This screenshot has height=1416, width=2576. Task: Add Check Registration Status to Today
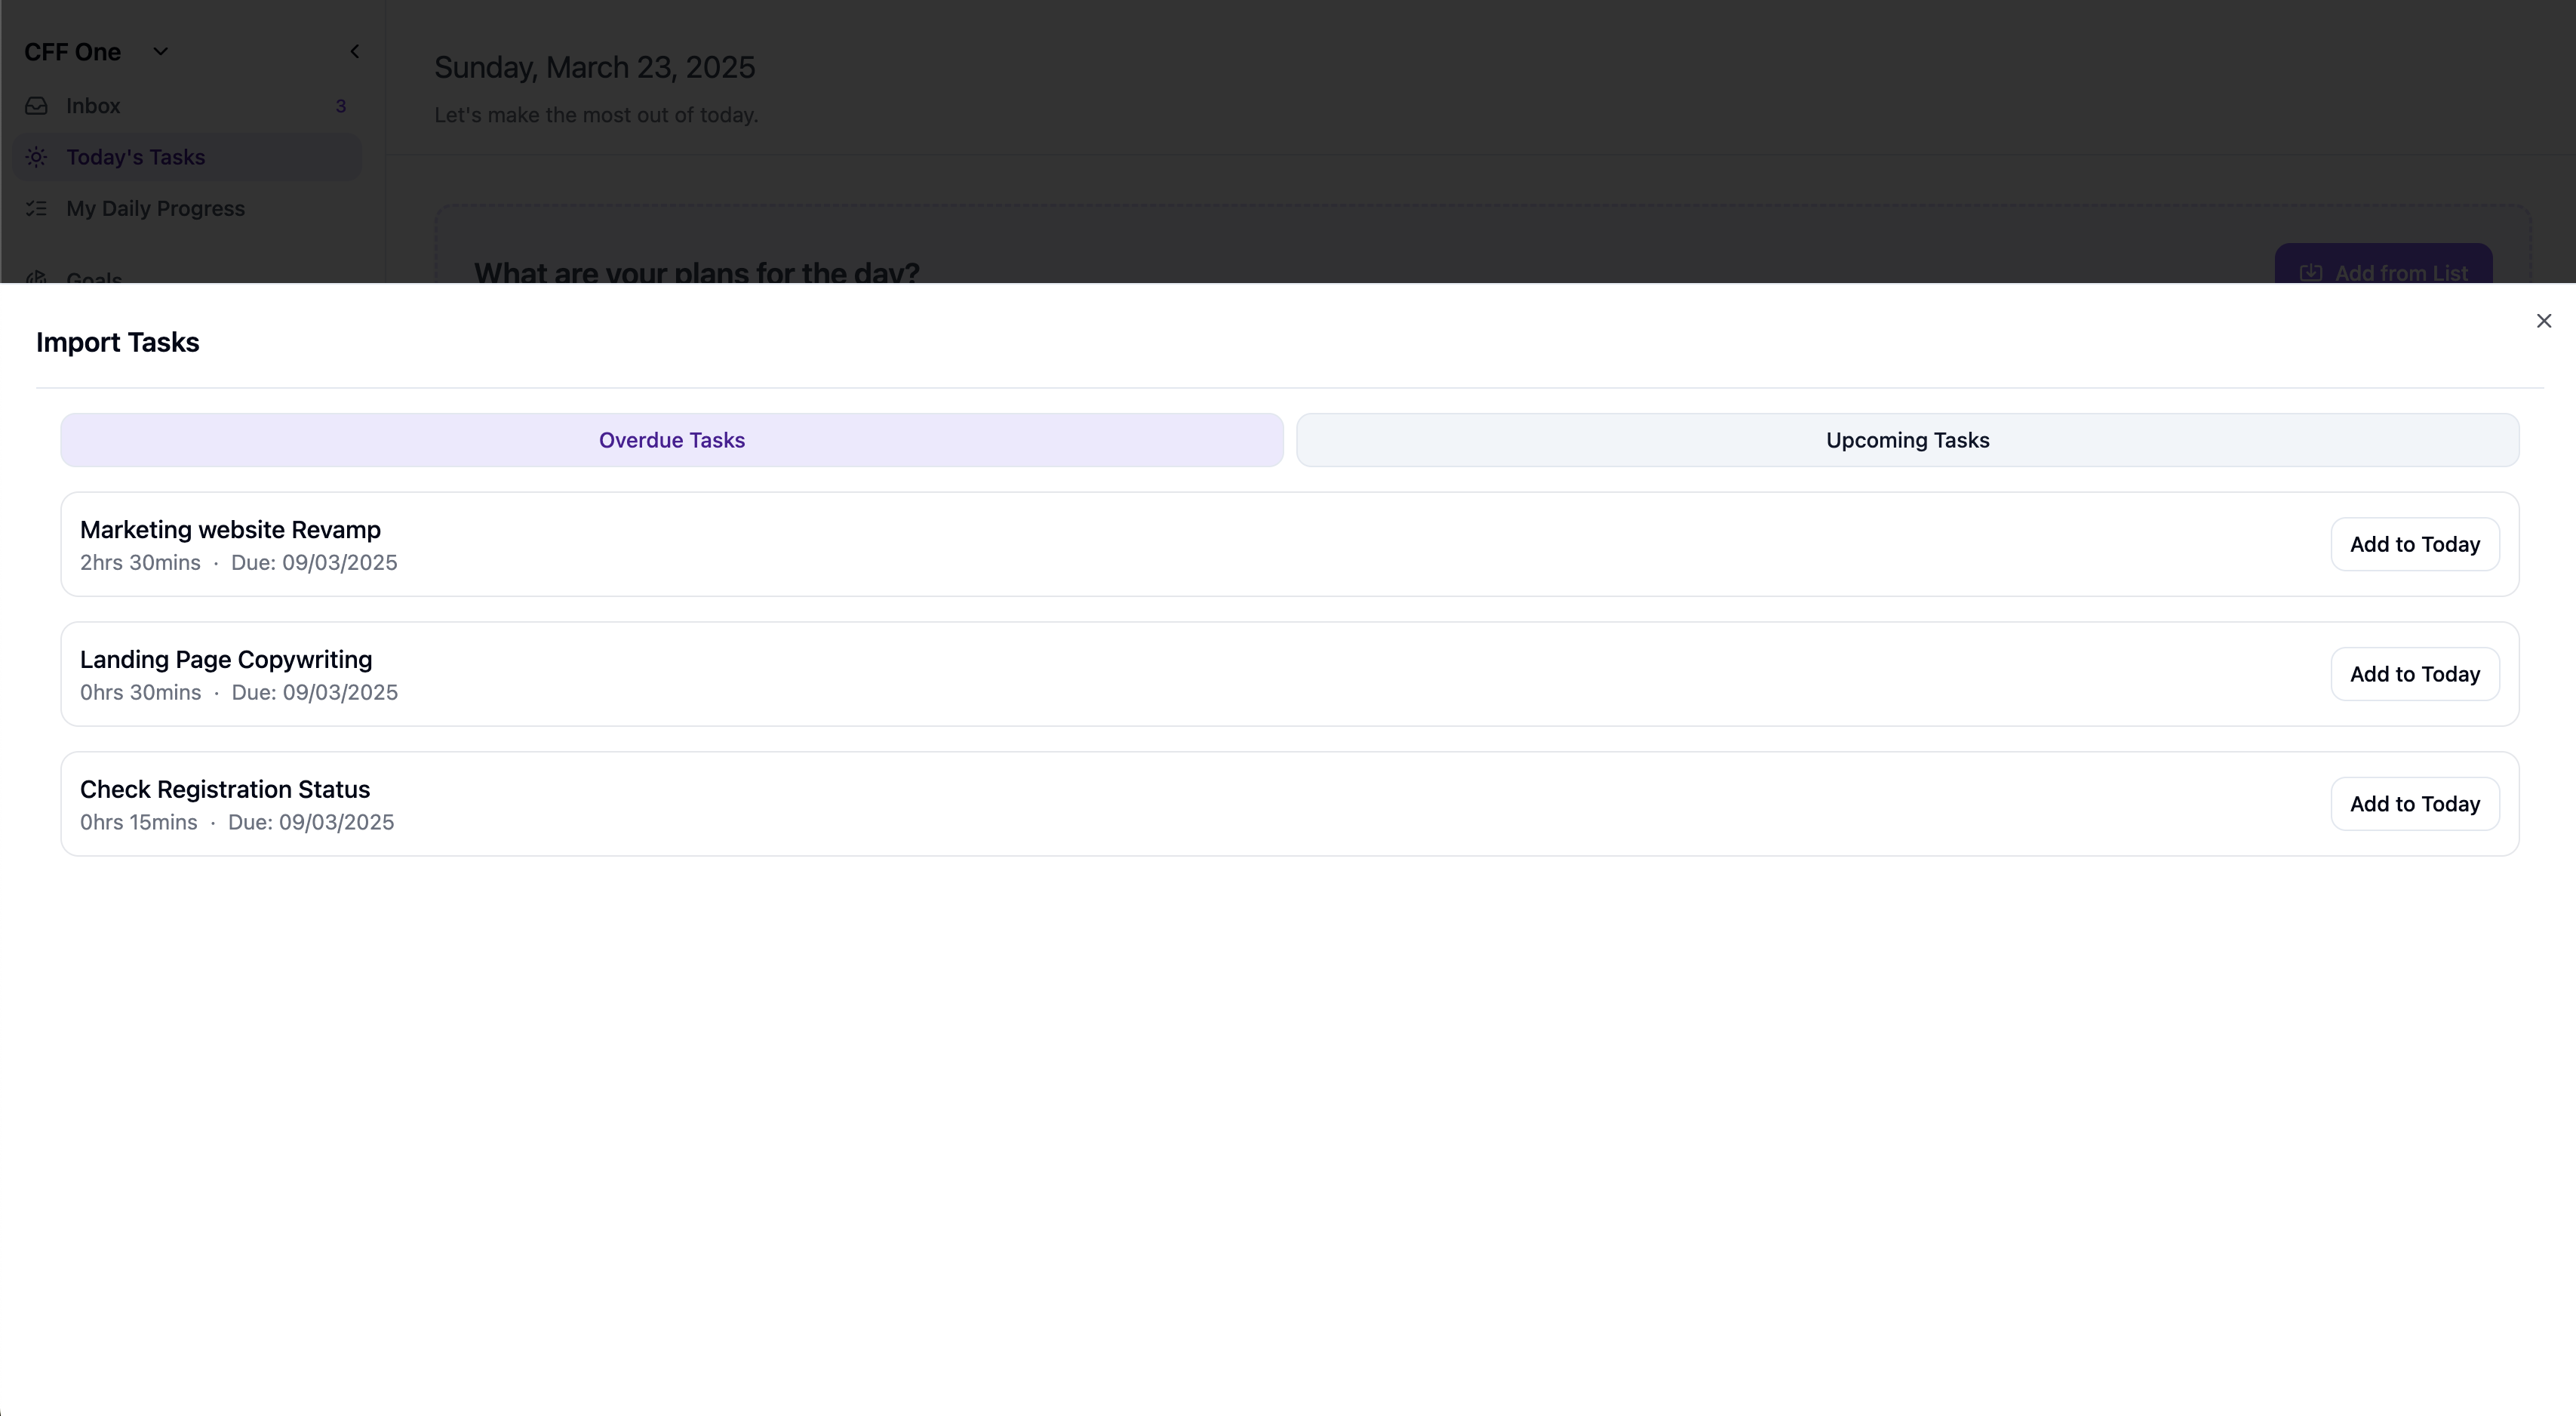click(2414, 804)
